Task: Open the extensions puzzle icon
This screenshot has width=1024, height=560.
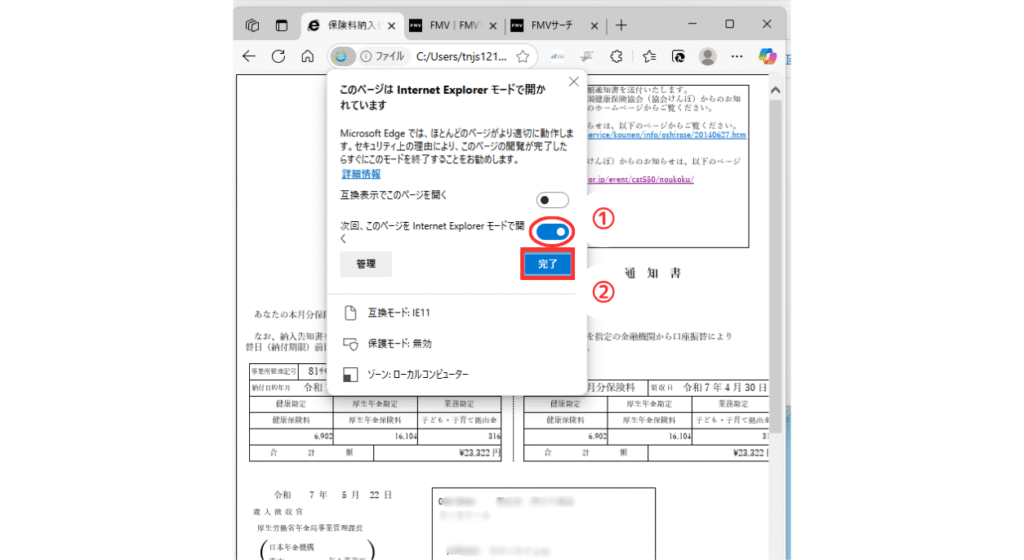Action: [x=616, y=57]
